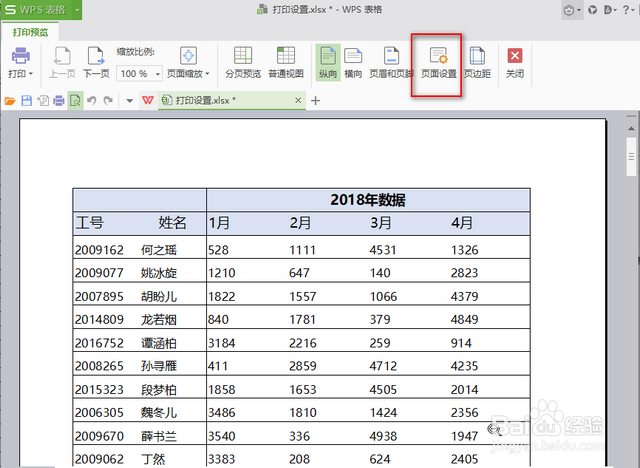This screenshot has height=468, width=640.
Task: Click the name 龙若烟
Action: (159, 319)
